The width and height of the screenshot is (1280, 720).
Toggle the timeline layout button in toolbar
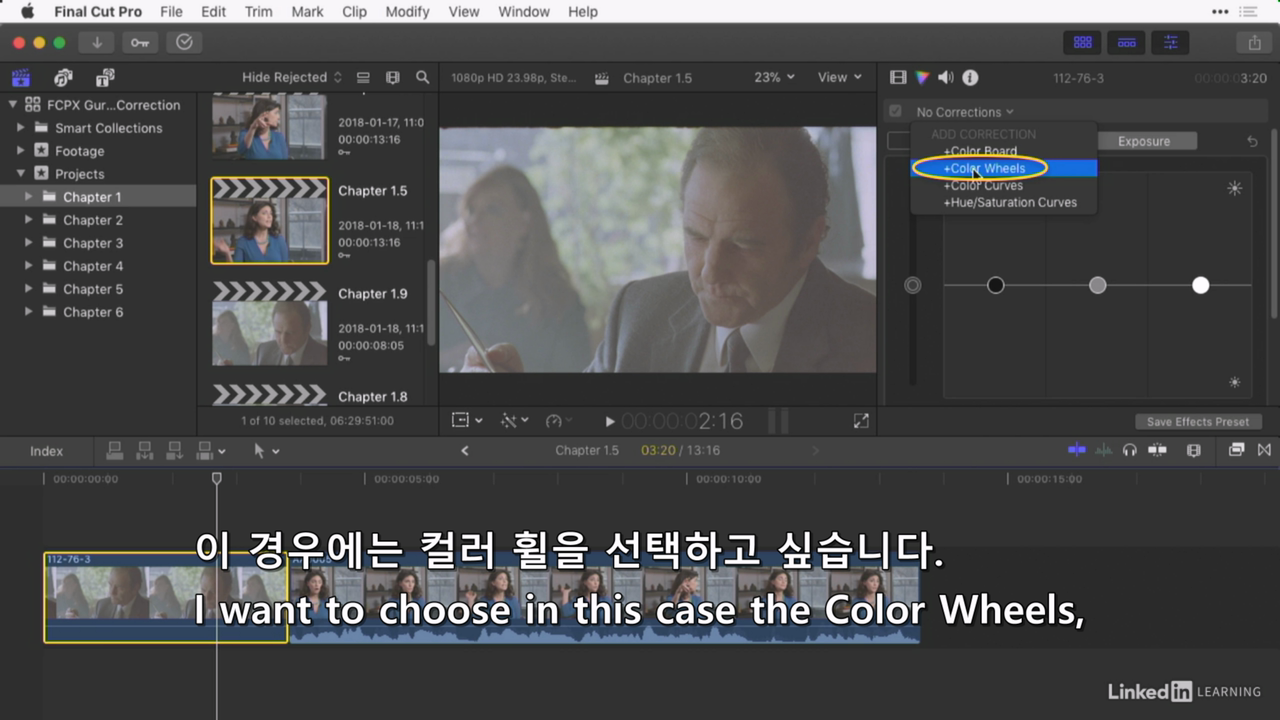point(1127,42)
